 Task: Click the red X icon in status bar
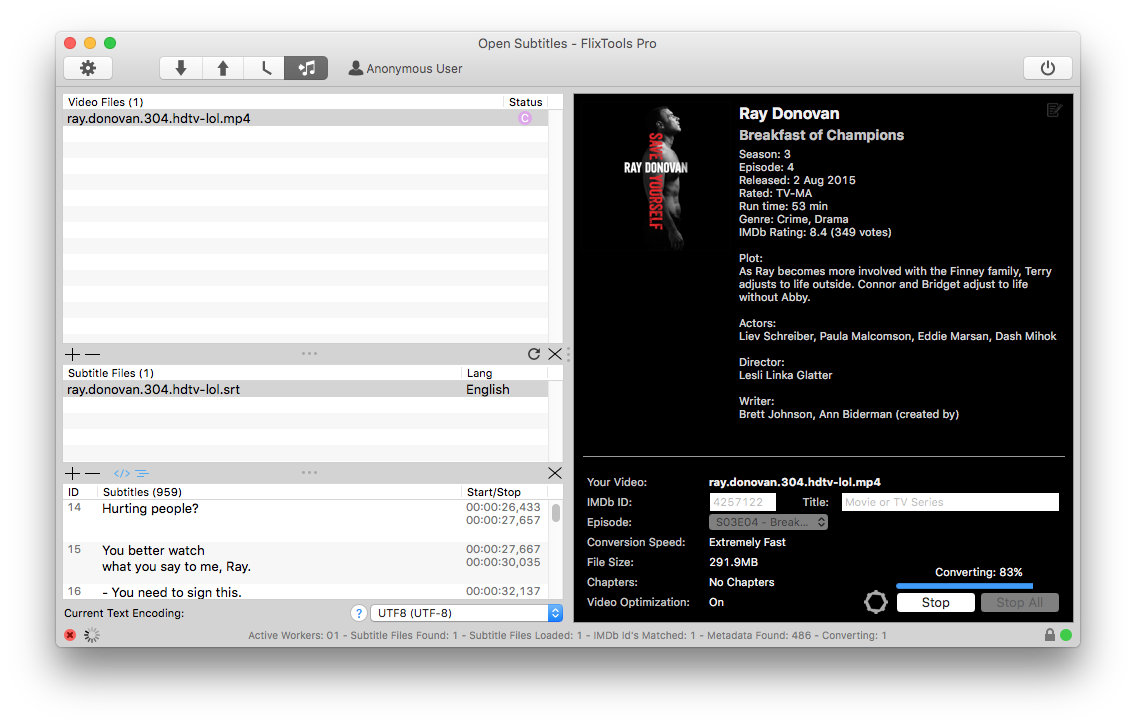(x=70, y=635)
